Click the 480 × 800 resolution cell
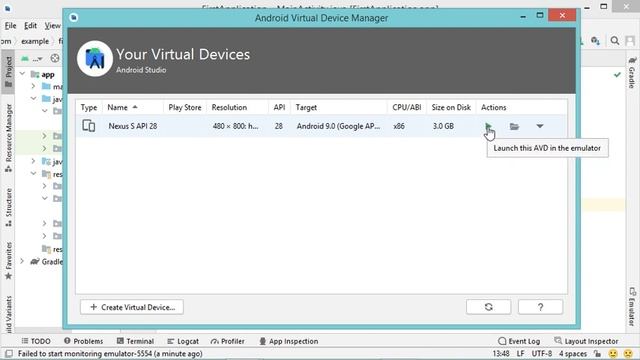This screenshot has height=360, width=640. pos(235,126)
